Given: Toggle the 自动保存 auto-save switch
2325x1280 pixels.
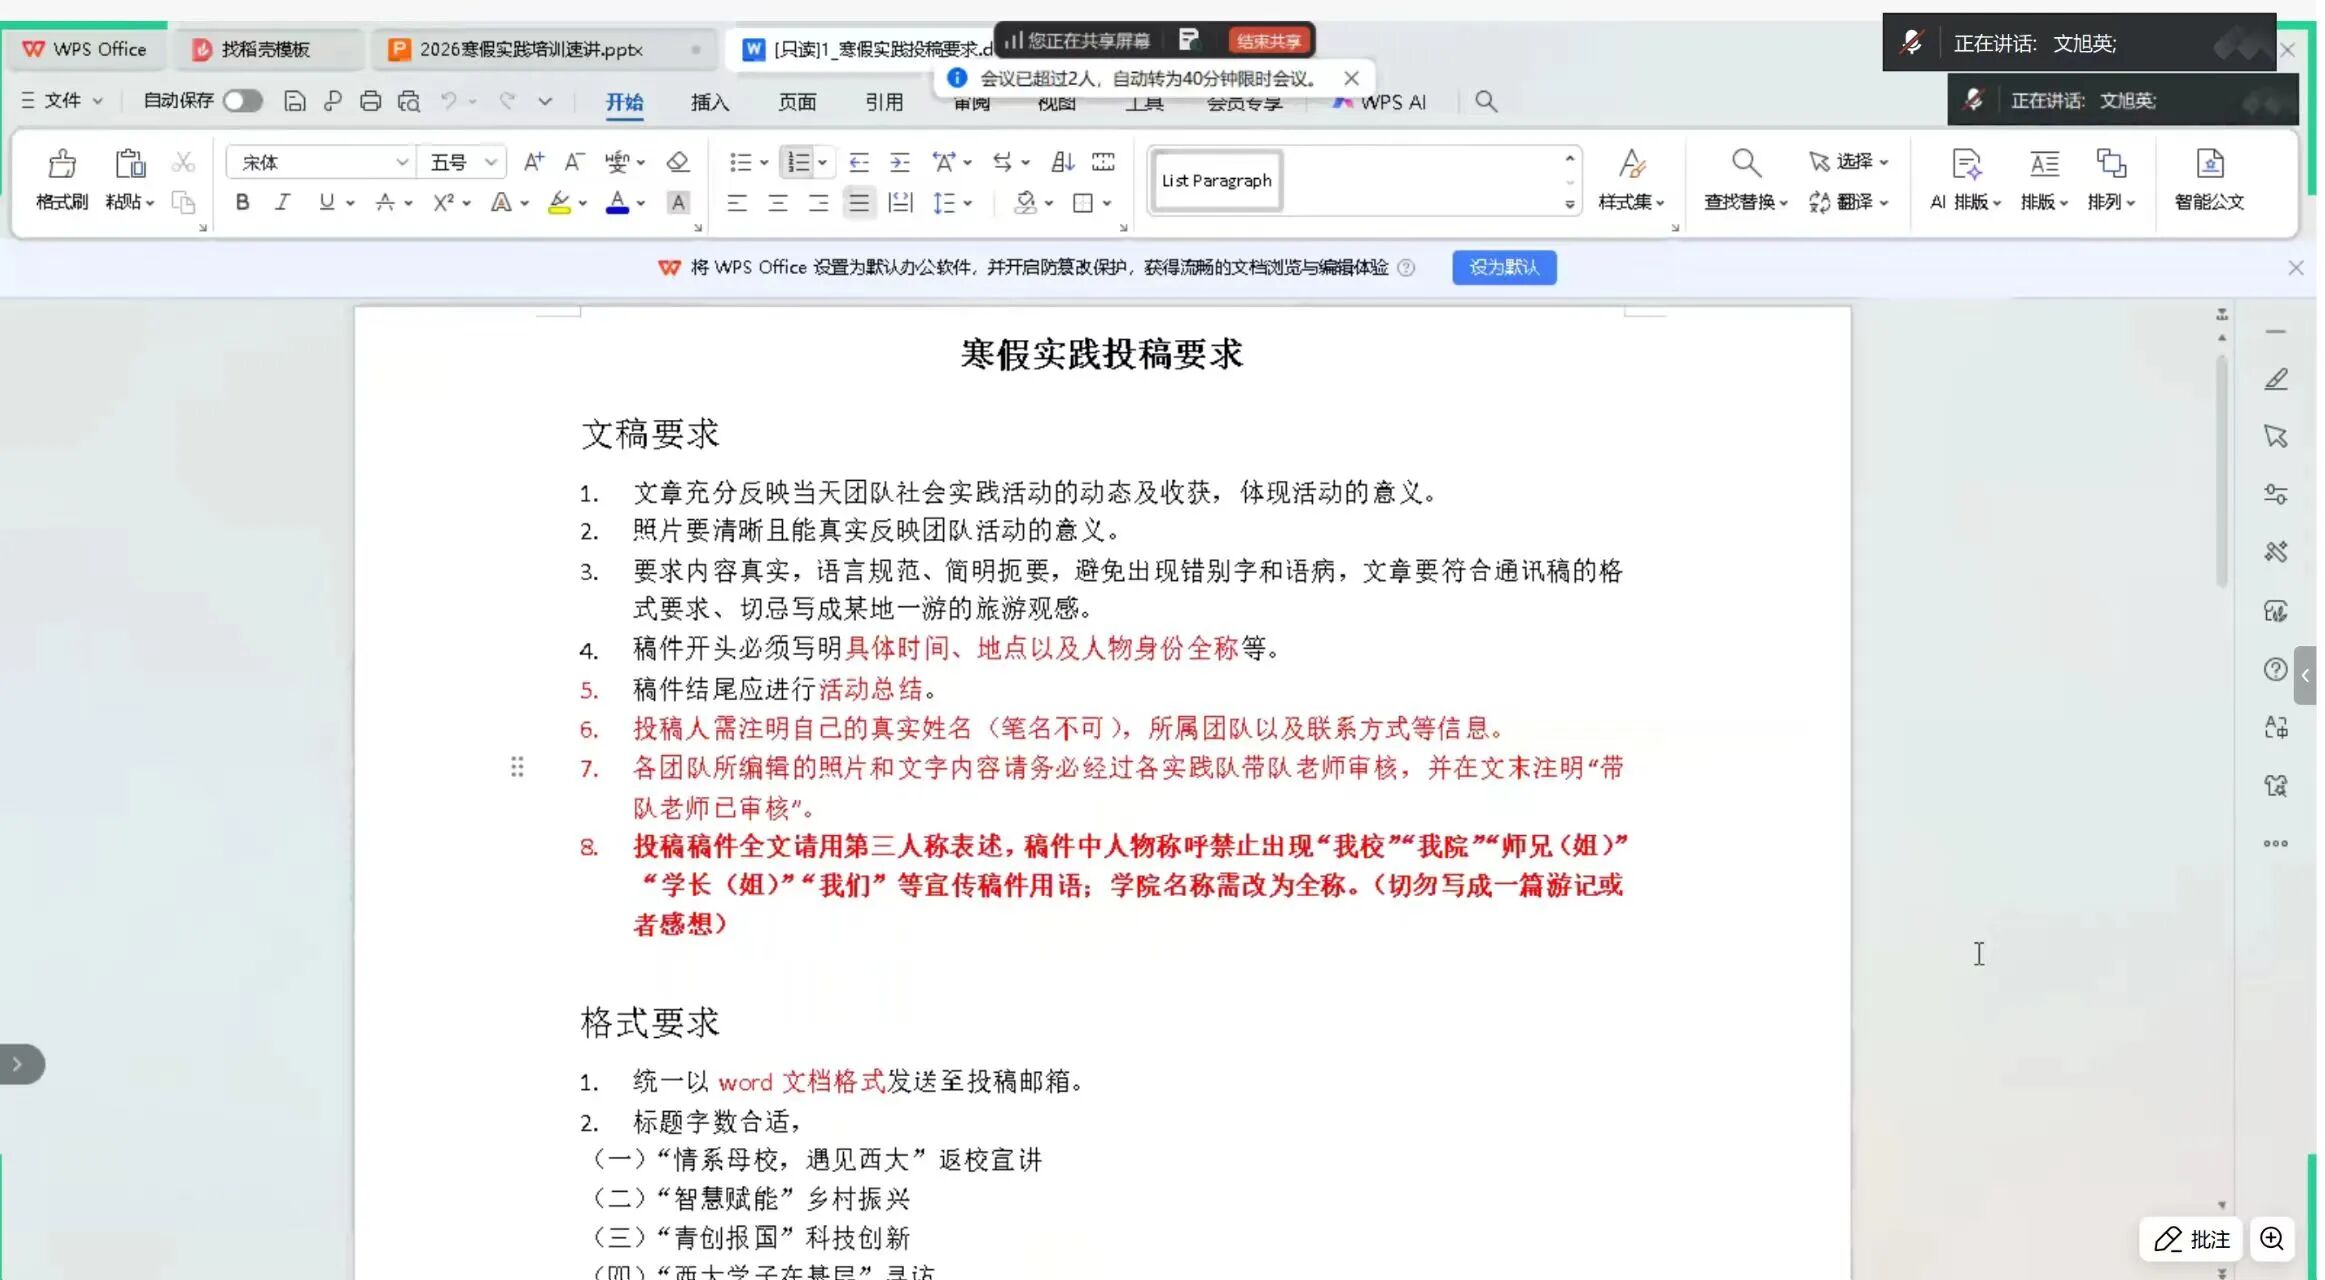Looking at the screenshot, I should tap(241, 101).
